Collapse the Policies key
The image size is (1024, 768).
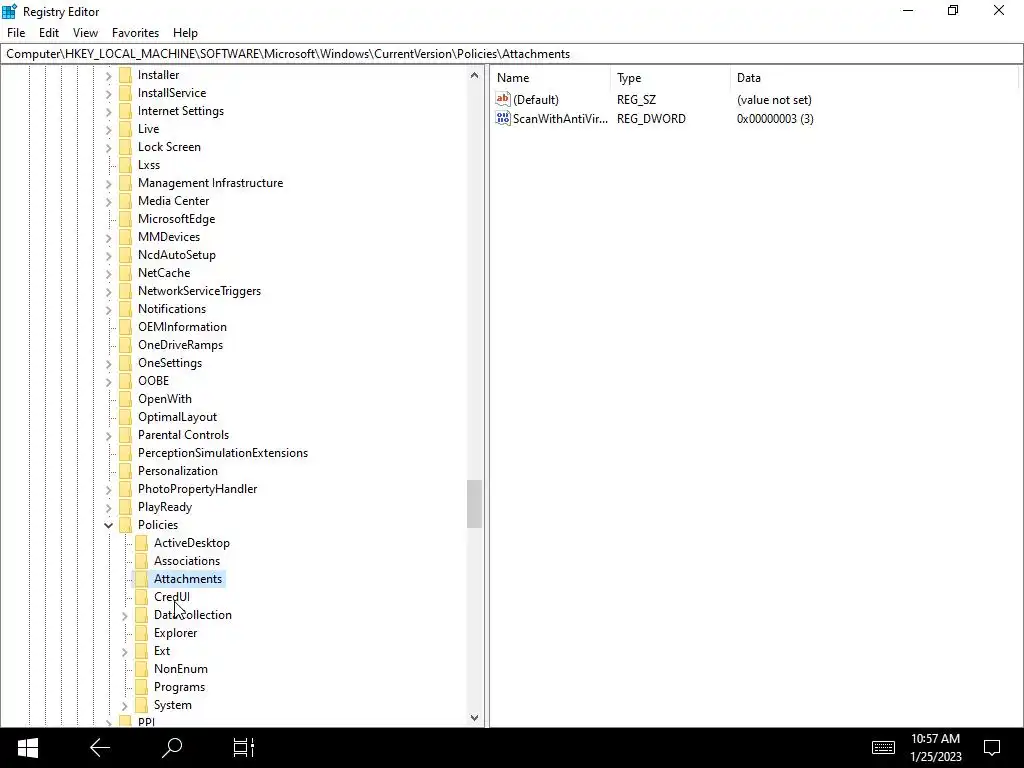(108, 525)
